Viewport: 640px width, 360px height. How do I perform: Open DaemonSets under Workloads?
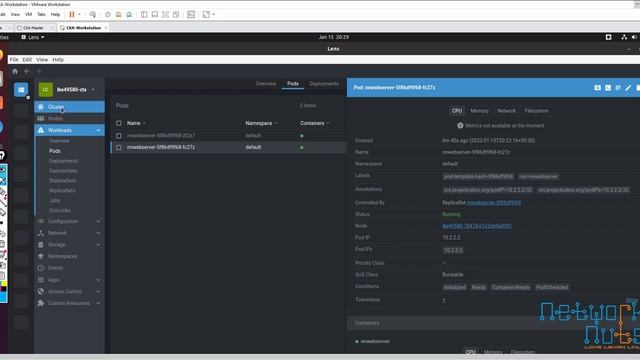(63, 171)
